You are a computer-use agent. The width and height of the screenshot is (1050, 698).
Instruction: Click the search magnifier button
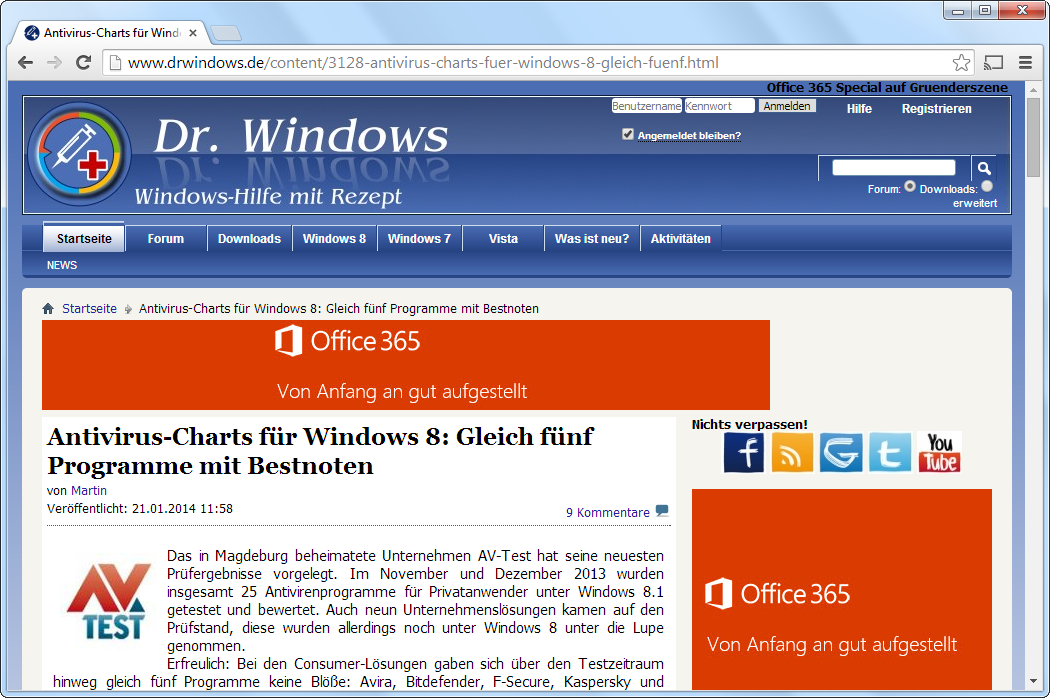pos(983,168)
